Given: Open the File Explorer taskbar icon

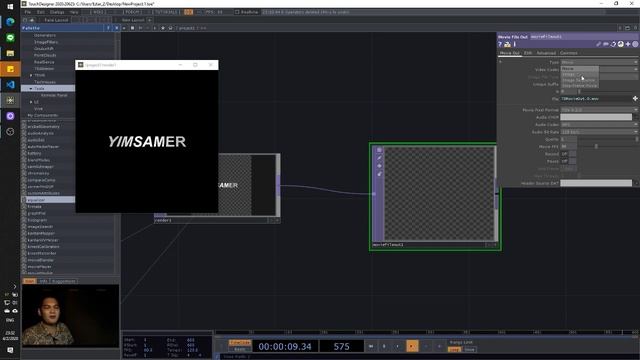Looking at the screenshot, I should [10, 53].
